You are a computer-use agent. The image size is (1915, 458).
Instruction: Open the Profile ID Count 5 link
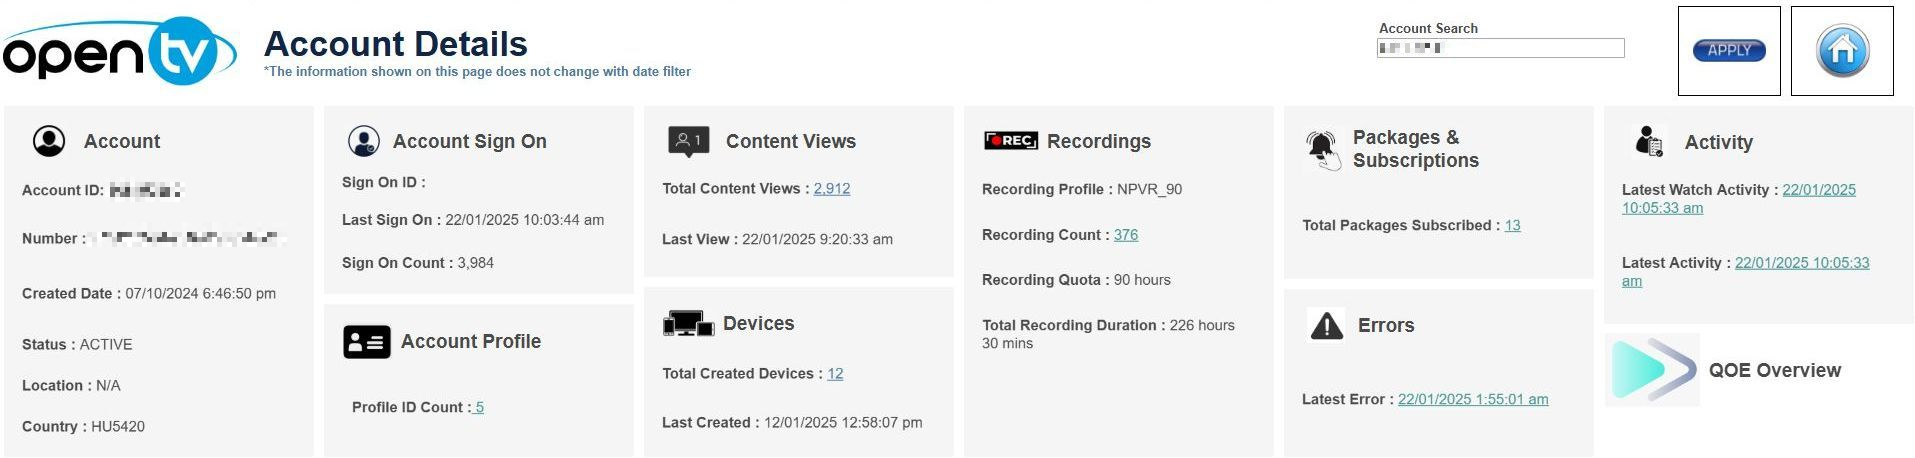(479, 408)
